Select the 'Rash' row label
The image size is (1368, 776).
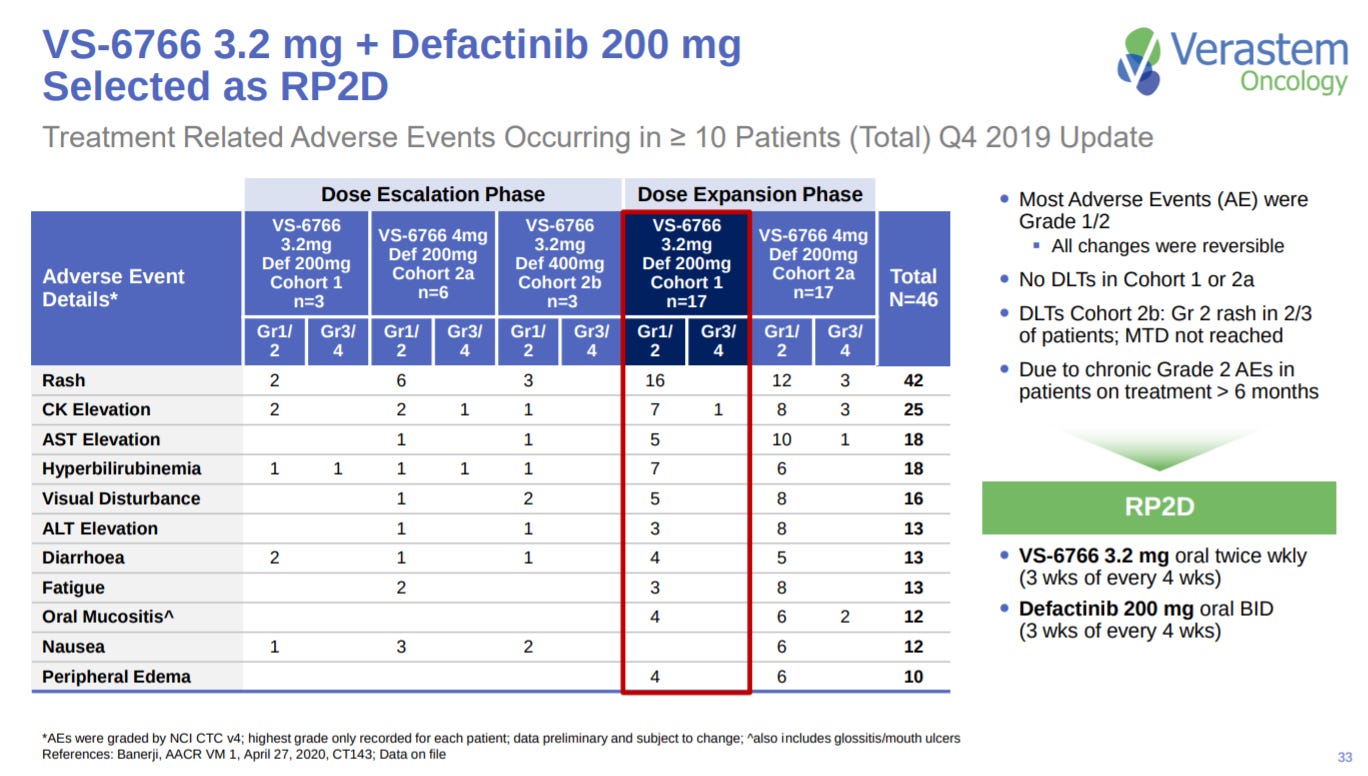(x=64, y=381)
